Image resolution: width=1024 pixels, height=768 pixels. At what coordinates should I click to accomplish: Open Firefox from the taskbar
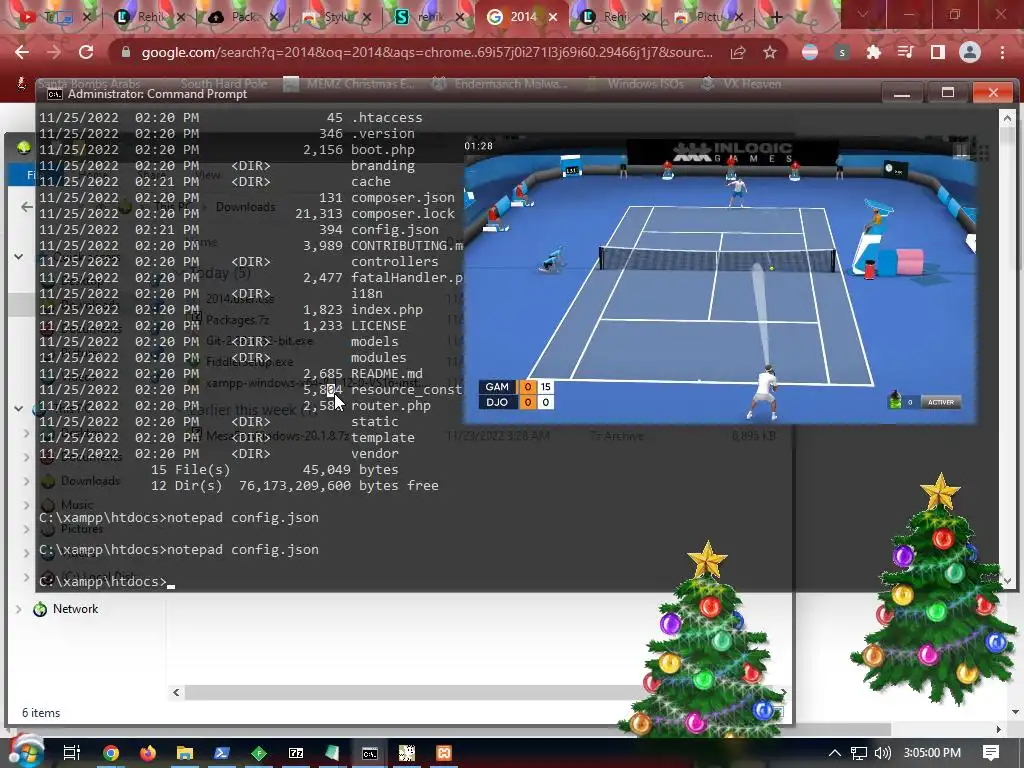click(x=148, y=753)
